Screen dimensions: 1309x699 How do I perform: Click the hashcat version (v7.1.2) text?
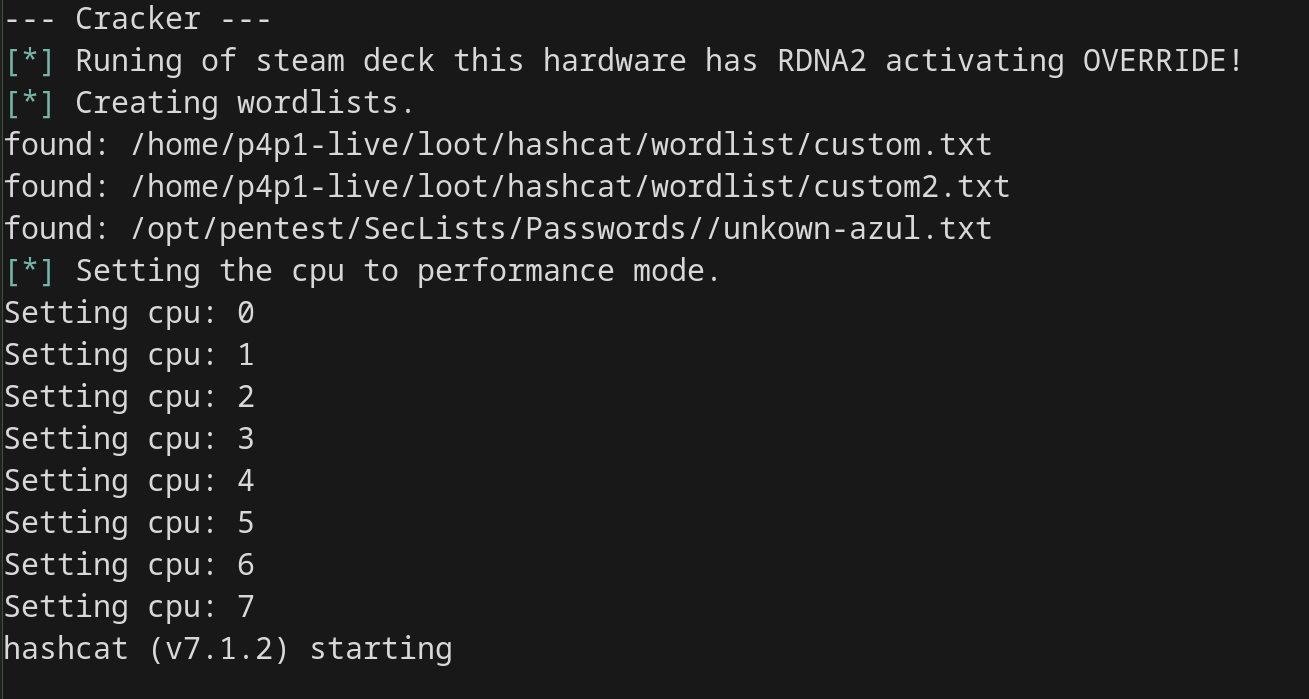coord(219,648)
